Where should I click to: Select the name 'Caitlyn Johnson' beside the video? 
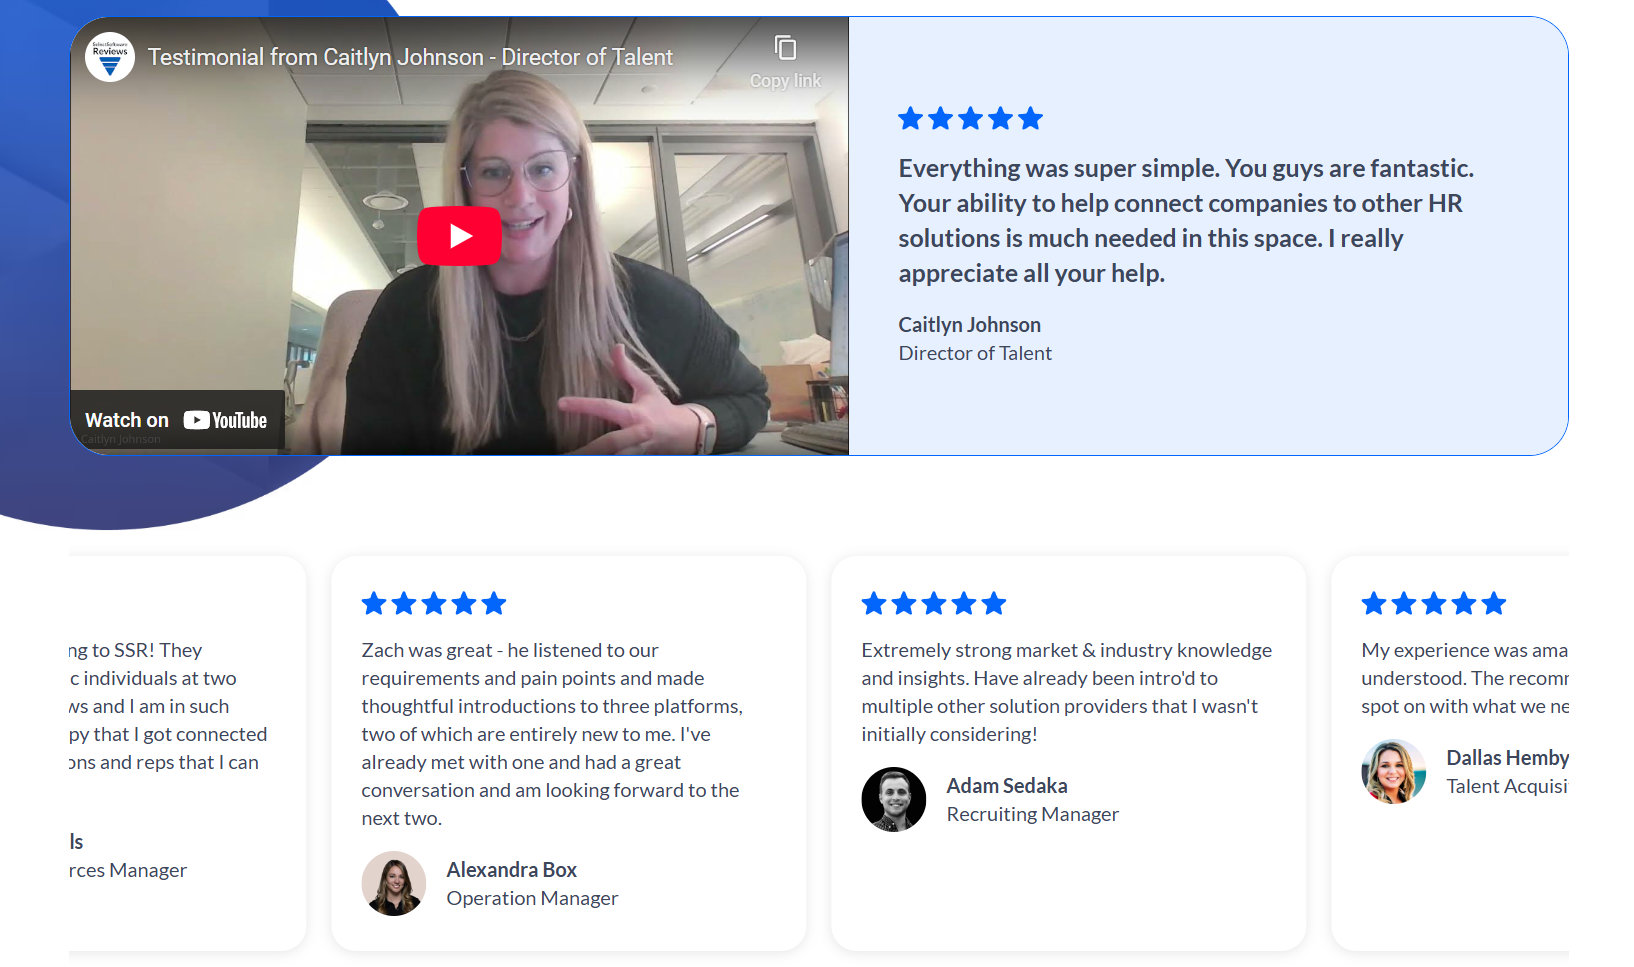970,325
